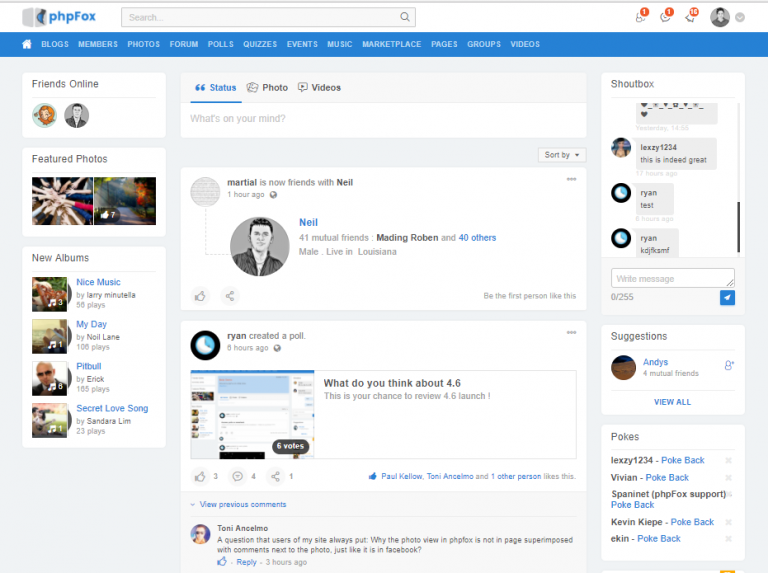Add Andys as friend icon
Viewport: 768px width, 573px height.
(729, 366)
